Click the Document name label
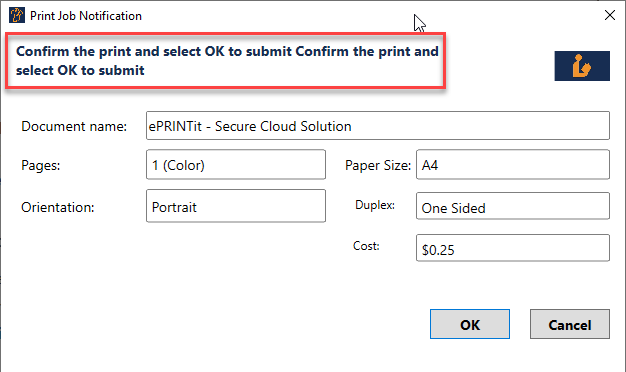626x372 pixels. [74, 127]
